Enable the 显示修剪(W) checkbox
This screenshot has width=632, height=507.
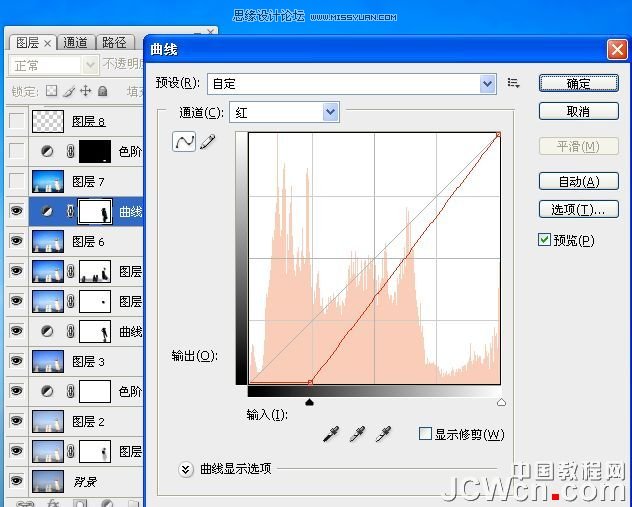425,434
